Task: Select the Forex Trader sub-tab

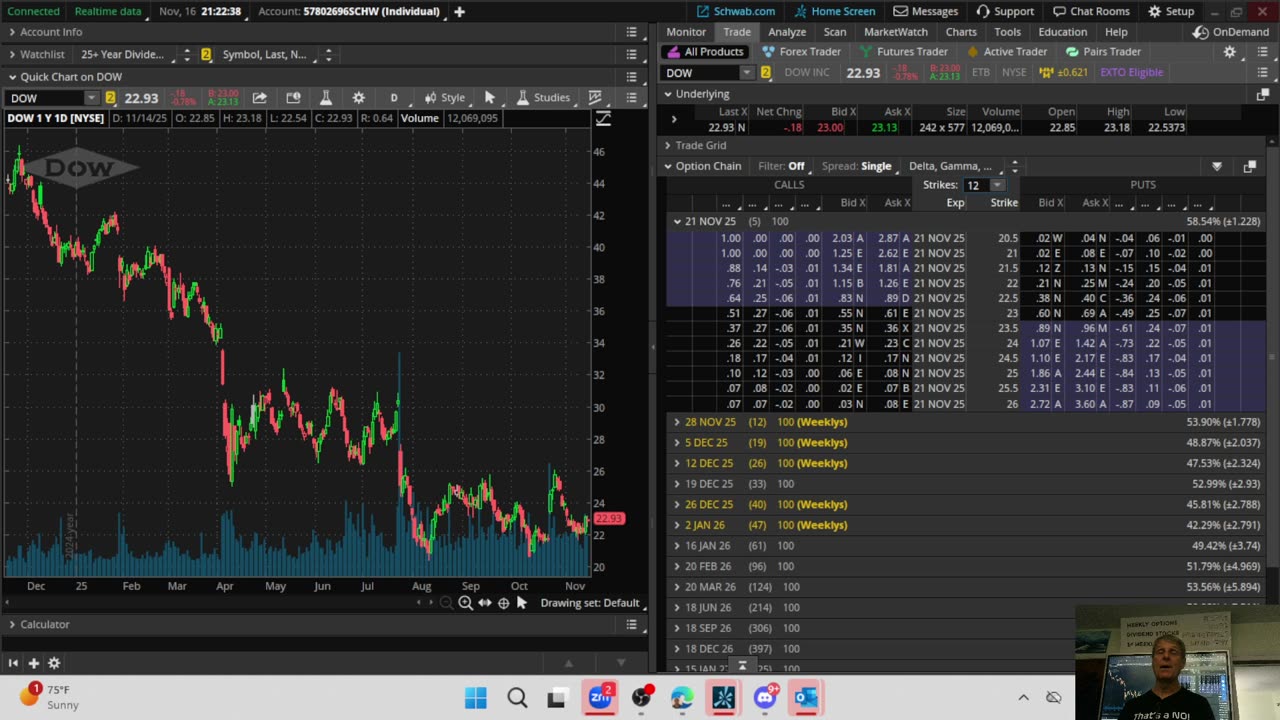Action: [801, 52]
